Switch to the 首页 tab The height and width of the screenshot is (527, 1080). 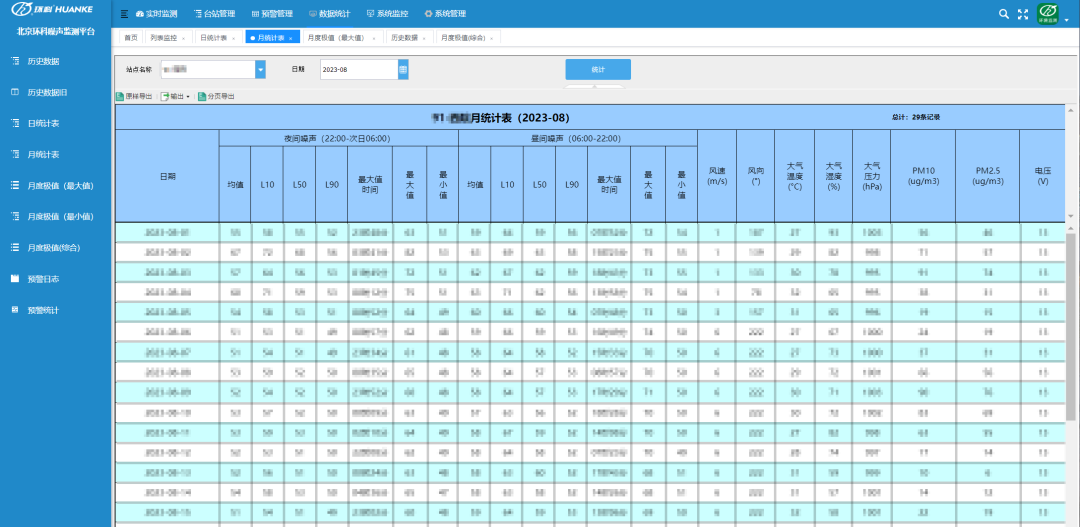tap(131, 38)
